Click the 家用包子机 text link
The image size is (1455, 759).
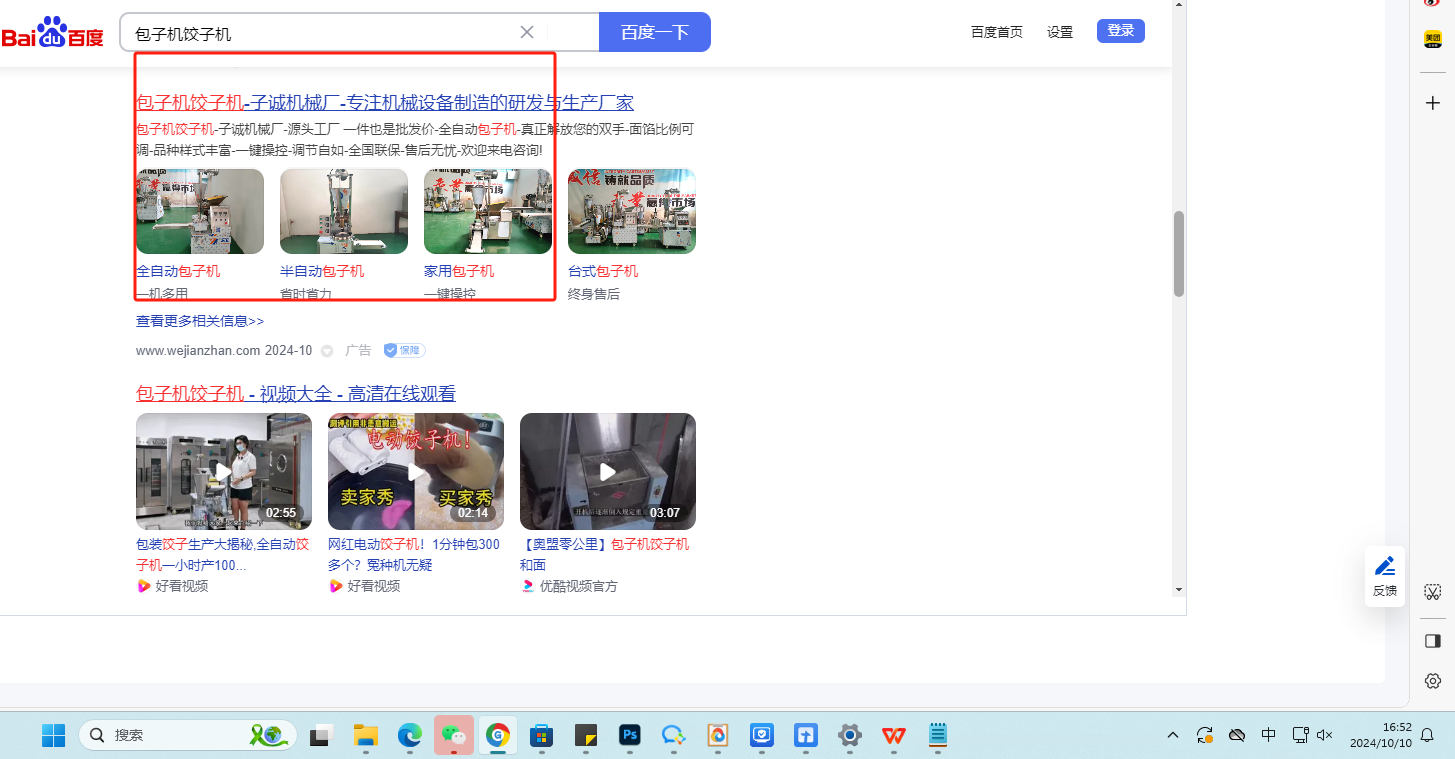point(459,271)
